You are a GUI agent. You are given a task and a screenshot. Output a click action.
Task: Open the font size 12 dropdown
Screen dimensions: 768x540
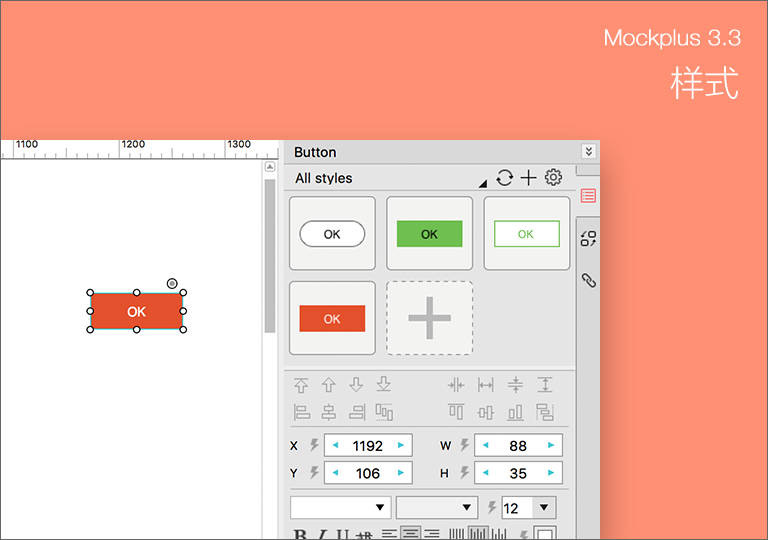click(543, 507)
